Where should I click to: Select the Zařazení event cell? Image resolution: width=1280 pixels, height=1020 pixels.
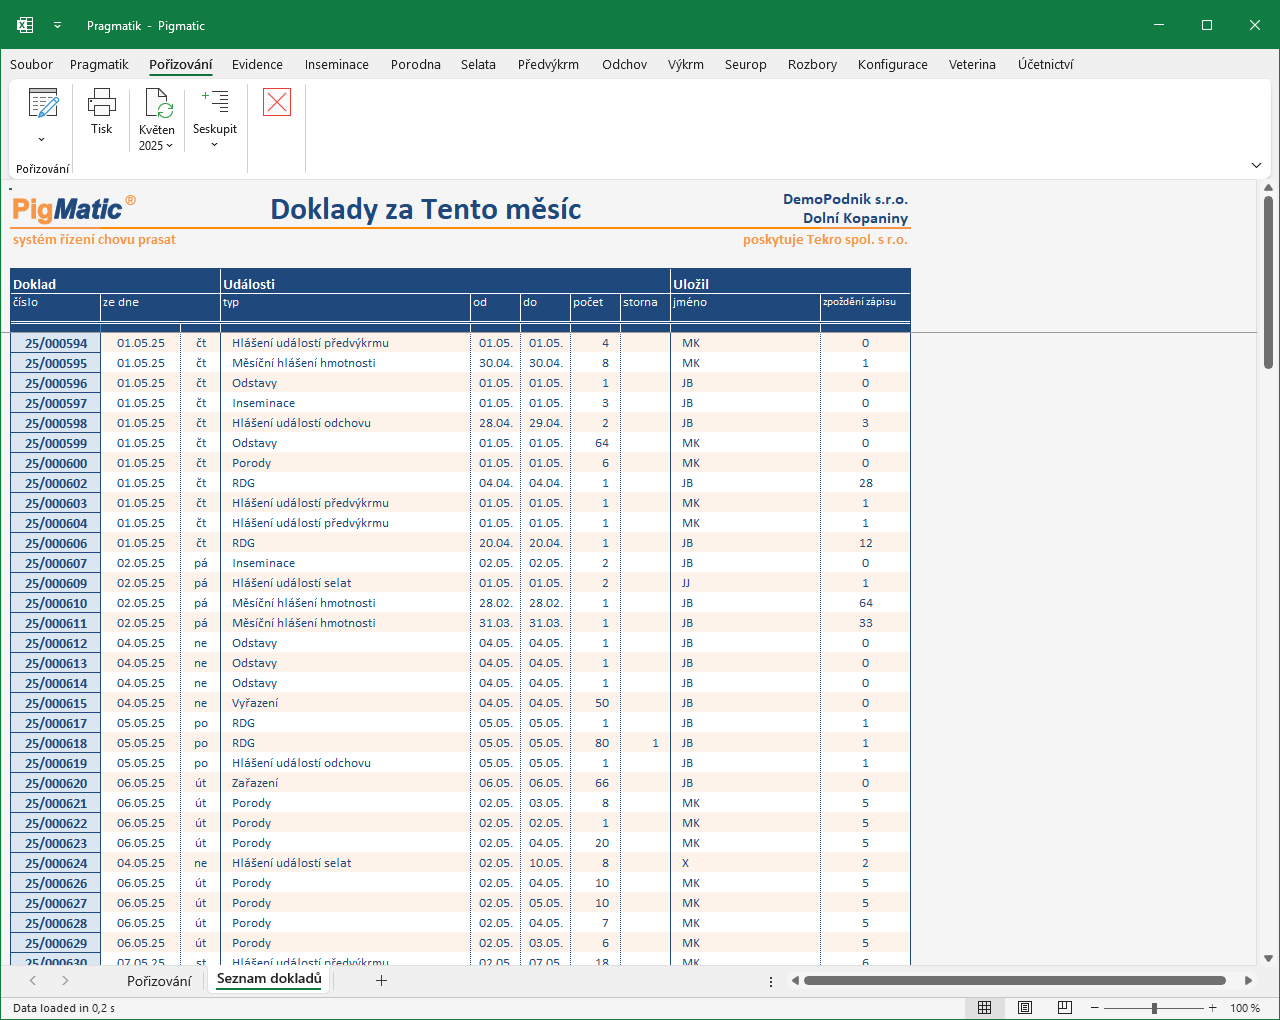(x=345, y=783)
